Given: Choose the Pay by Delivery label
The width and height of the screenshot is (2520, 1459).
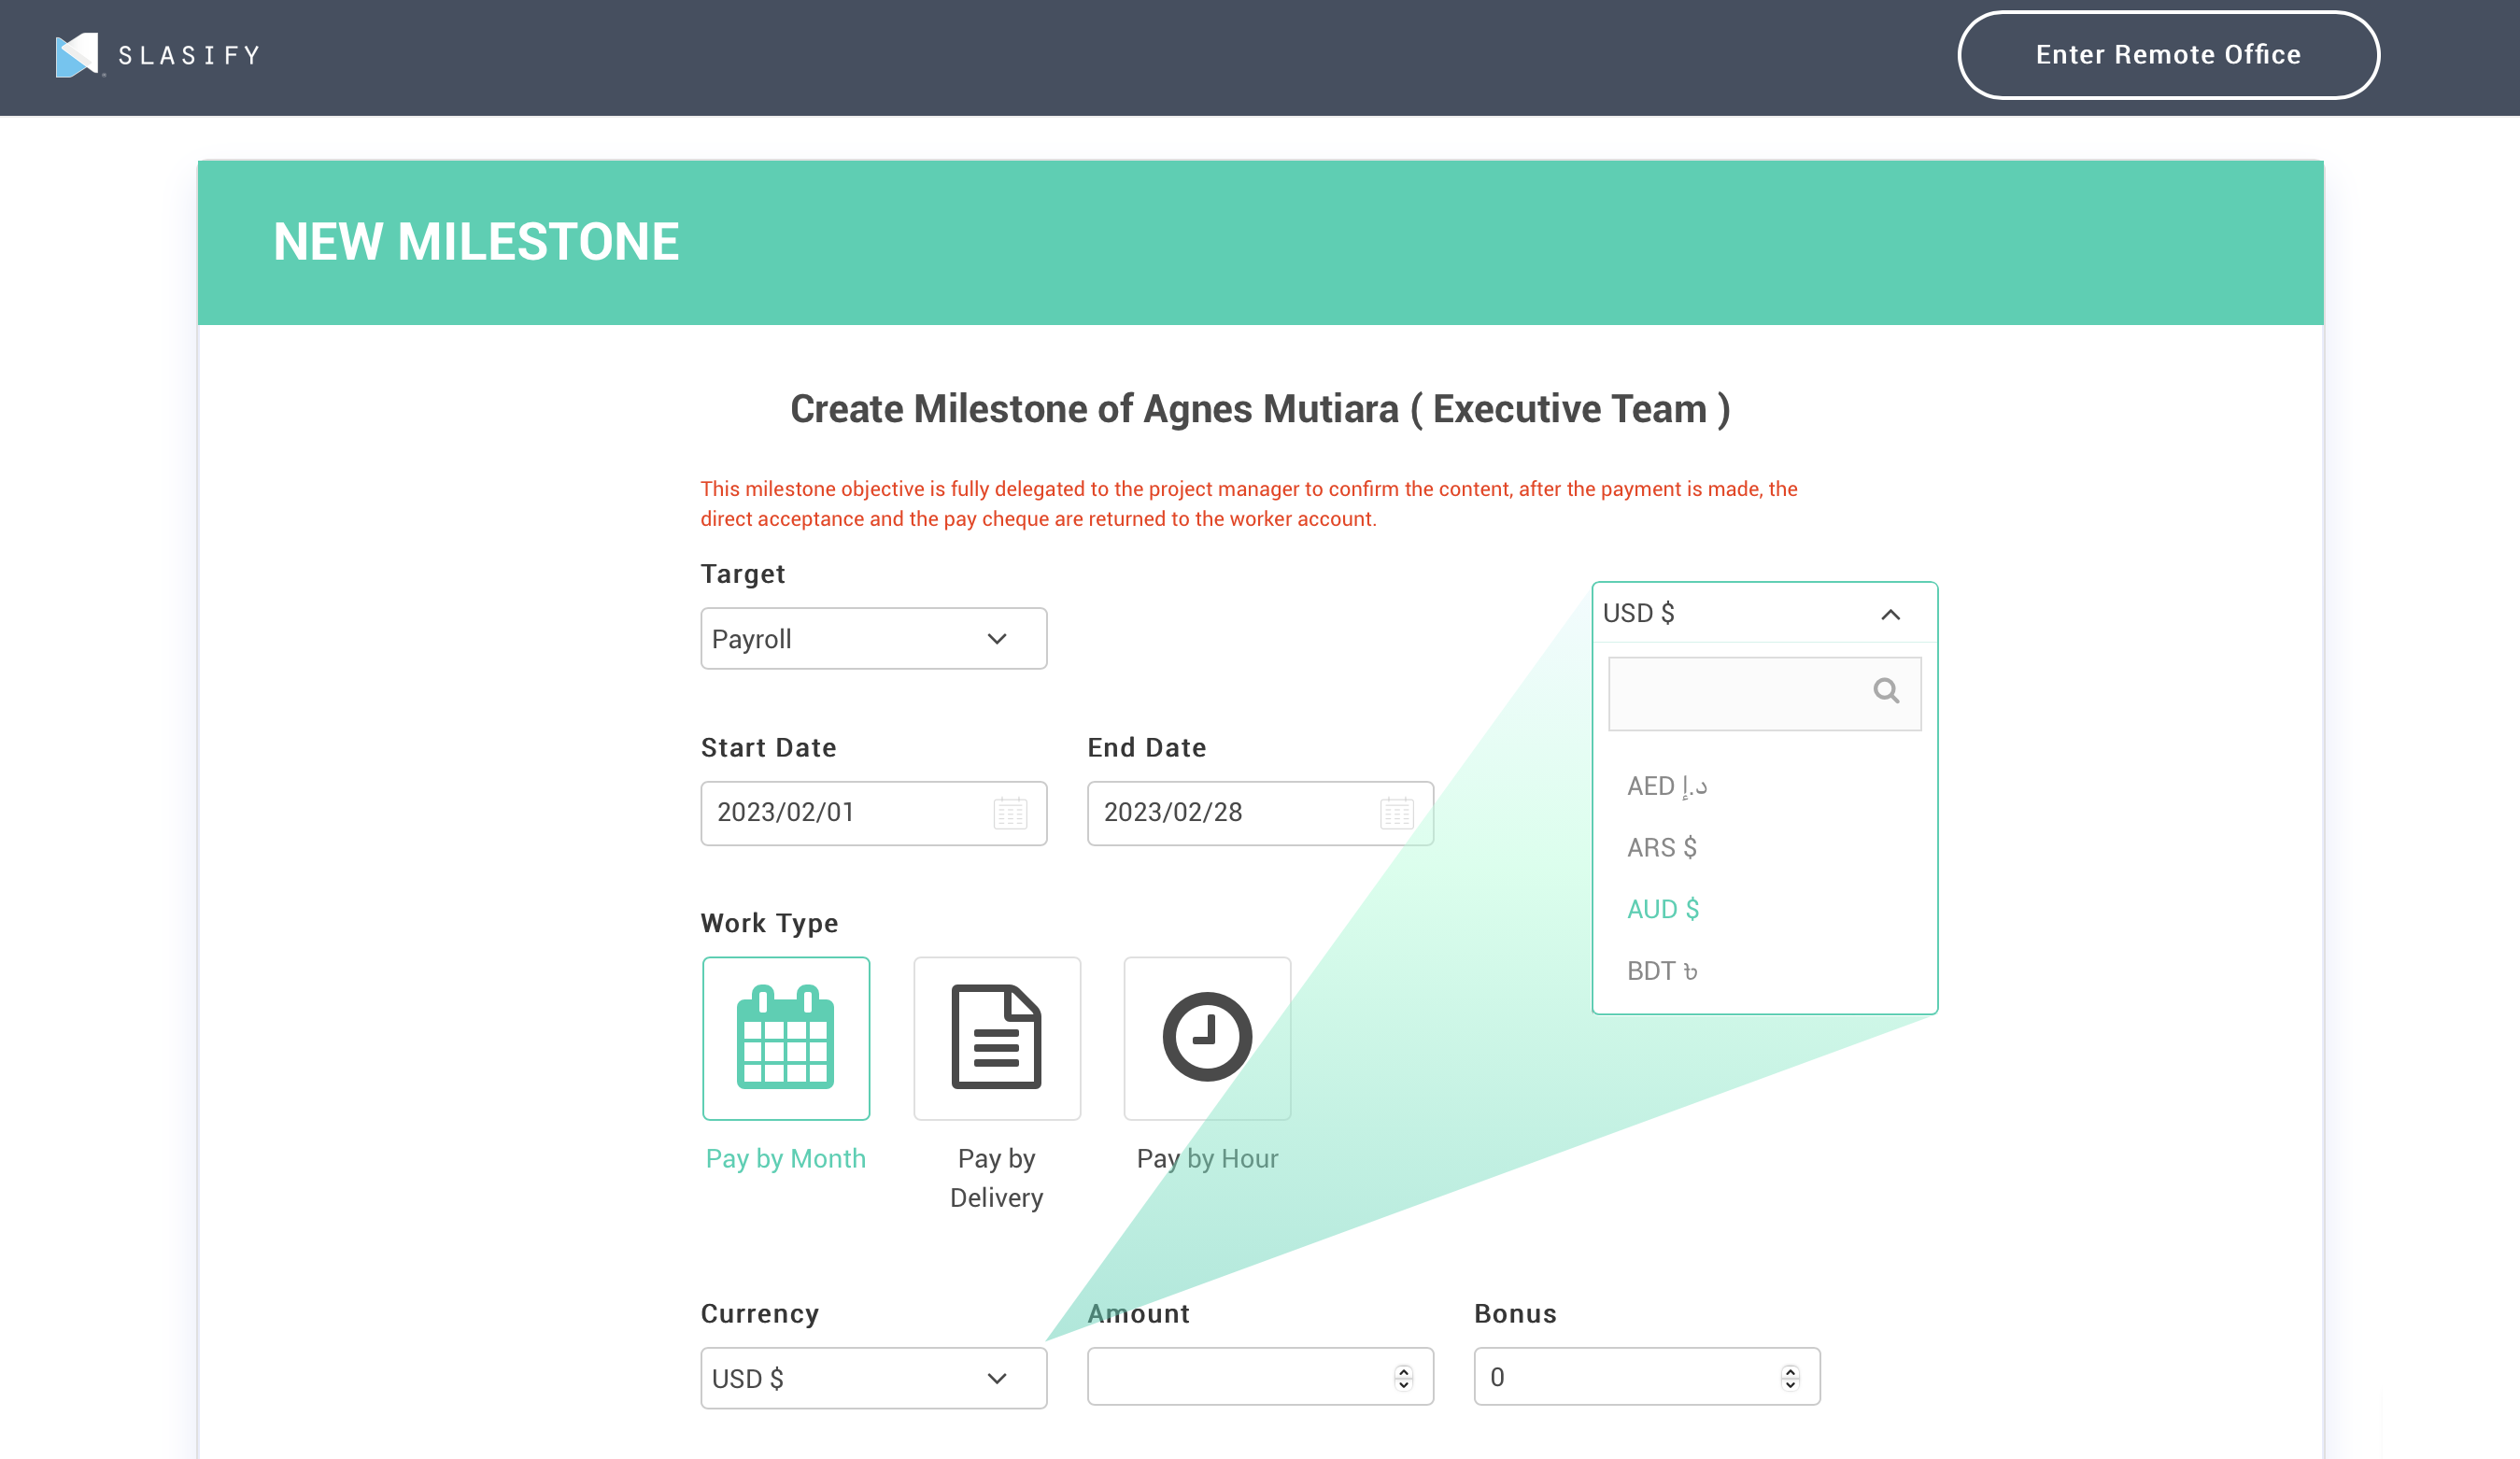Looking at the screenshot, I should click(996, 1177).
